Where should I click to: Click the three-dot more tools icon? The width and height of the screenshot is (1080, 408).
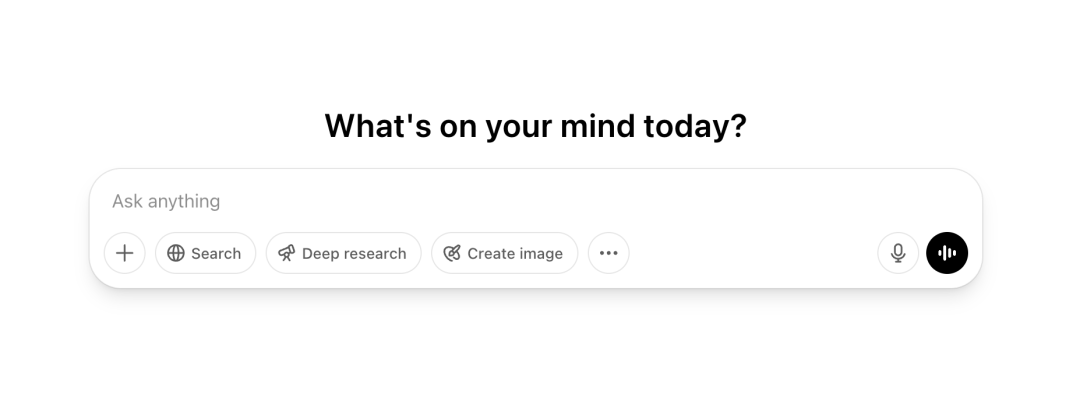click(x=609, y=253)
